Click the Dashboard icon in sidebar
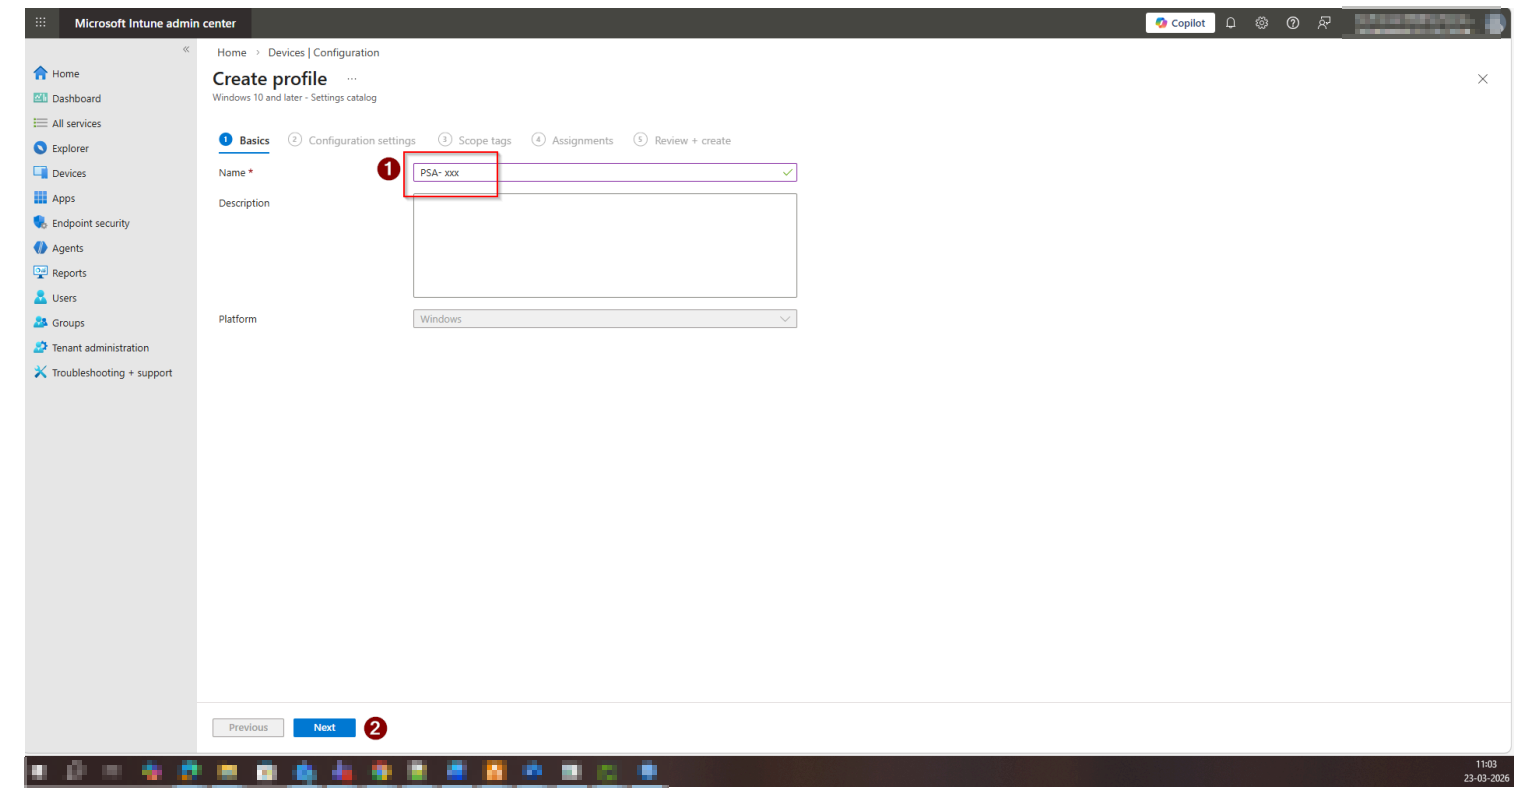 (40, 98)
